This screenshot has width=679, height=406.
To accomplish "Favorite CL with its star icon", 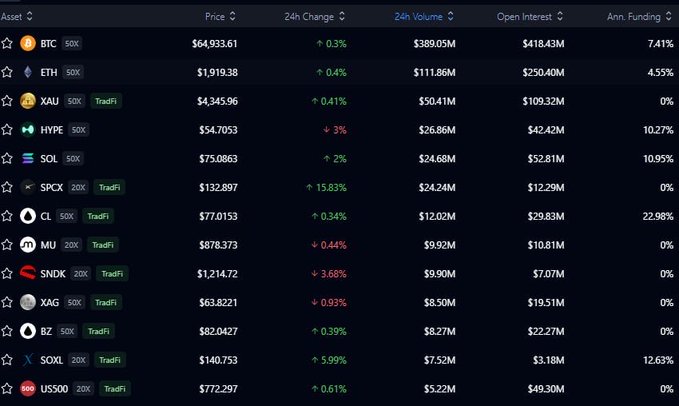I will coord(7,216).
